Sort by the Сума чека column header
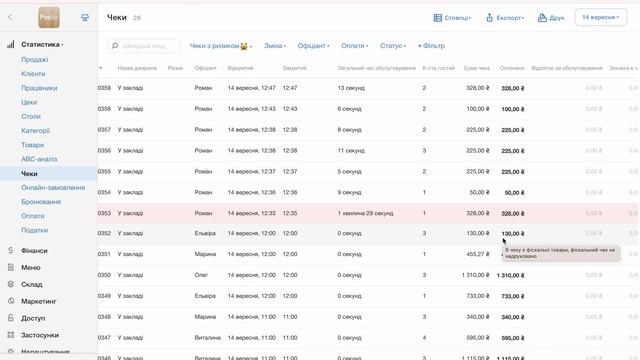The image size is (640, 360). [x=477, y=68]
